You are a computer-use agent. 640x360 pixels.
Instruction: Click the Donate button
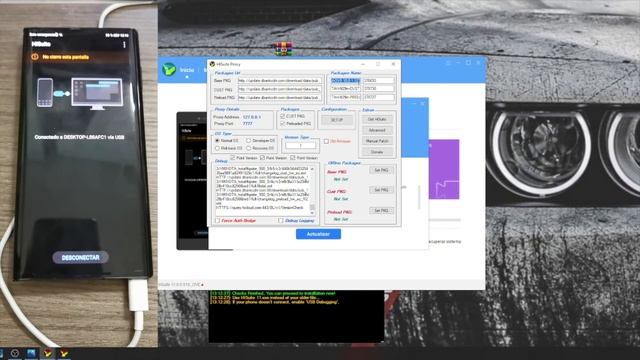(x=377, y=152)
